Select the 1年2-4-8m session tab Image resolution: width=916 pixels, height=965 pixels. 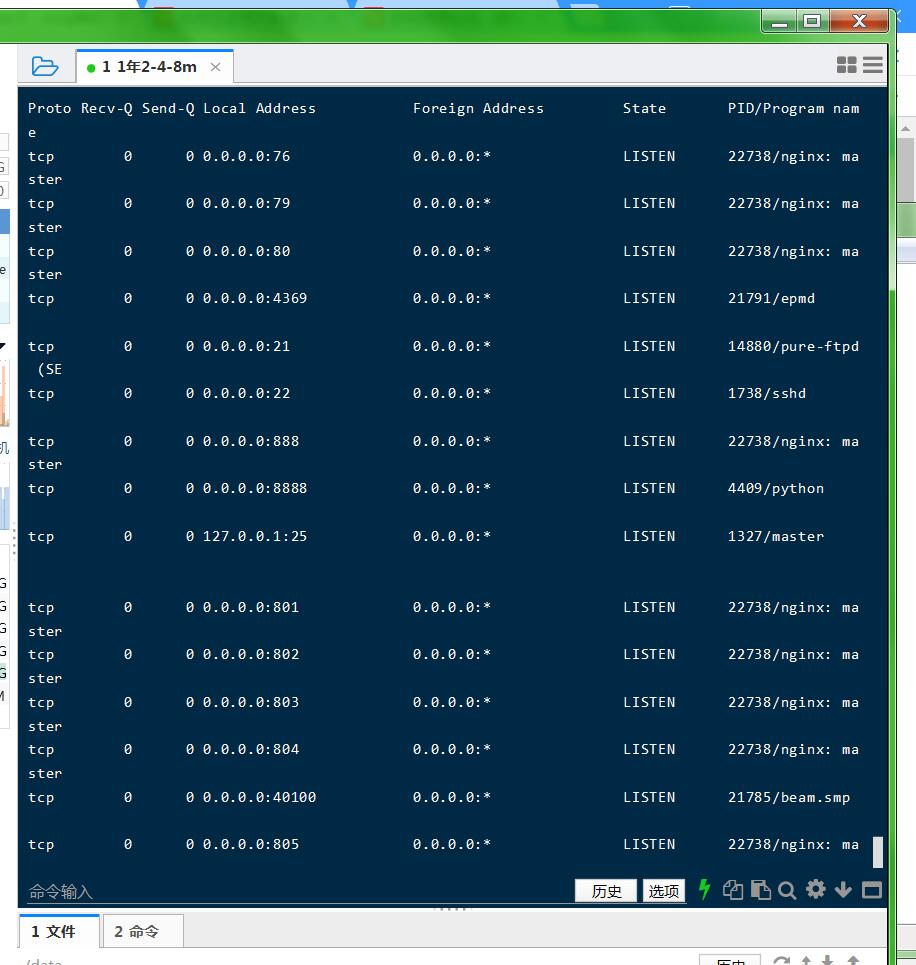click(148, 67)
